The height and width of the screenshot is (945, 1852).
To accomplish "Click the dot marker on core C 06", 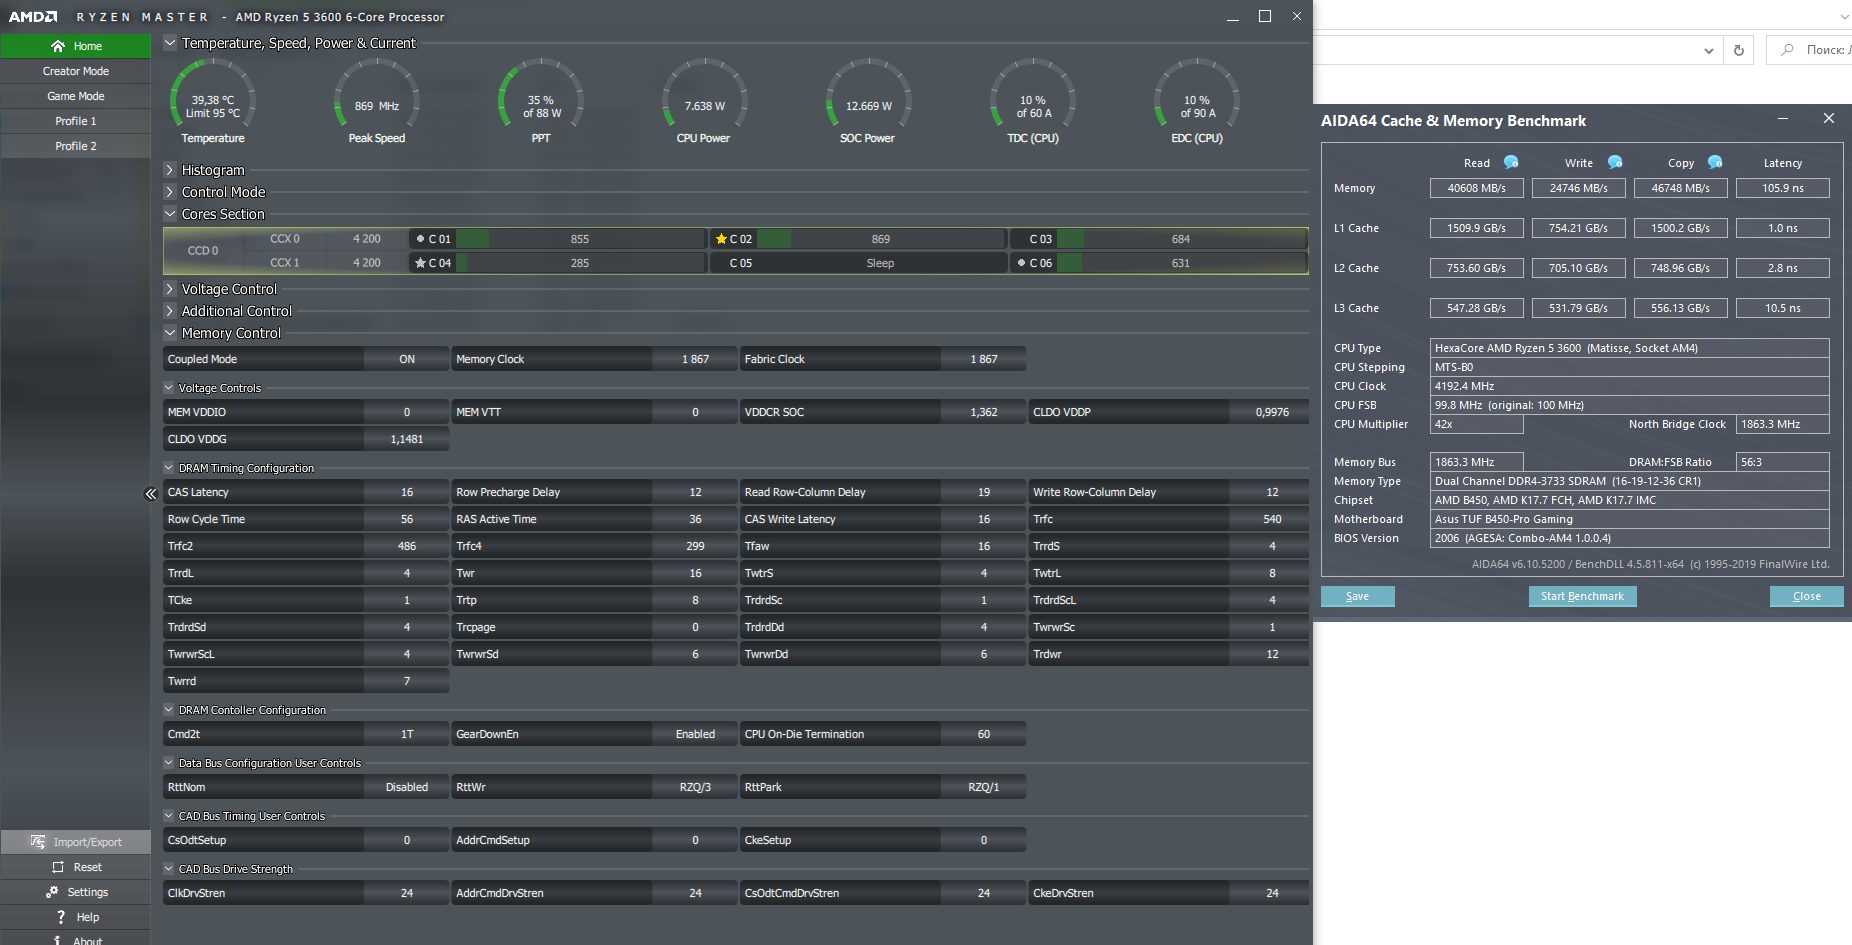I will (x=1021, y=263).
